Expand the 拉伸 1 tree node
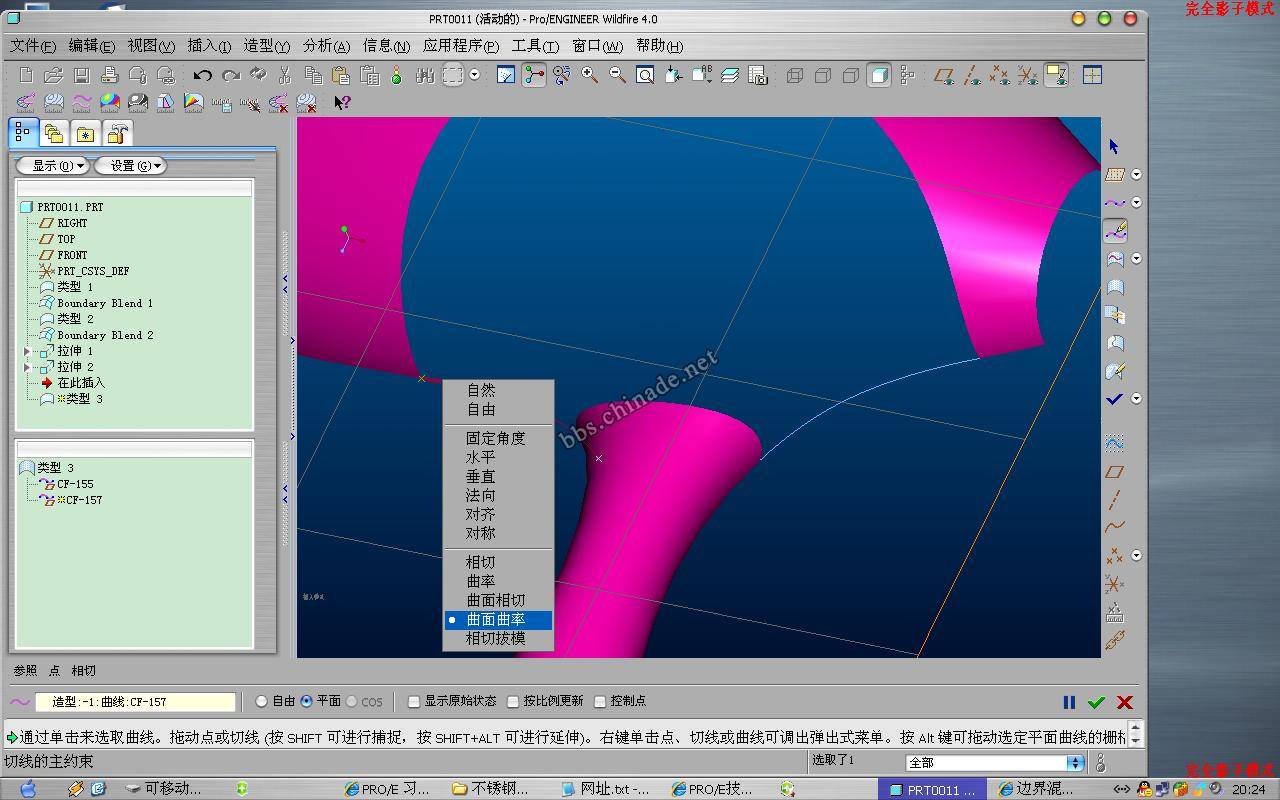Screen dimensions: 1280x800 tap(27, 352)
